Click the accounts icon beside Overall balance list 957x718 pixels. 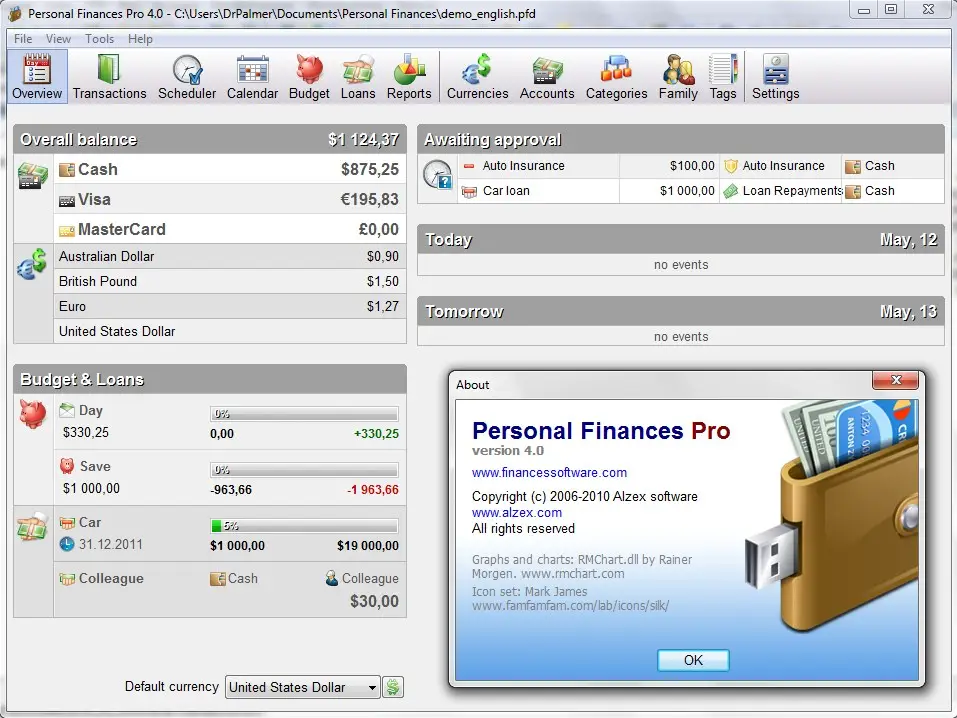(x=32, y=176)
